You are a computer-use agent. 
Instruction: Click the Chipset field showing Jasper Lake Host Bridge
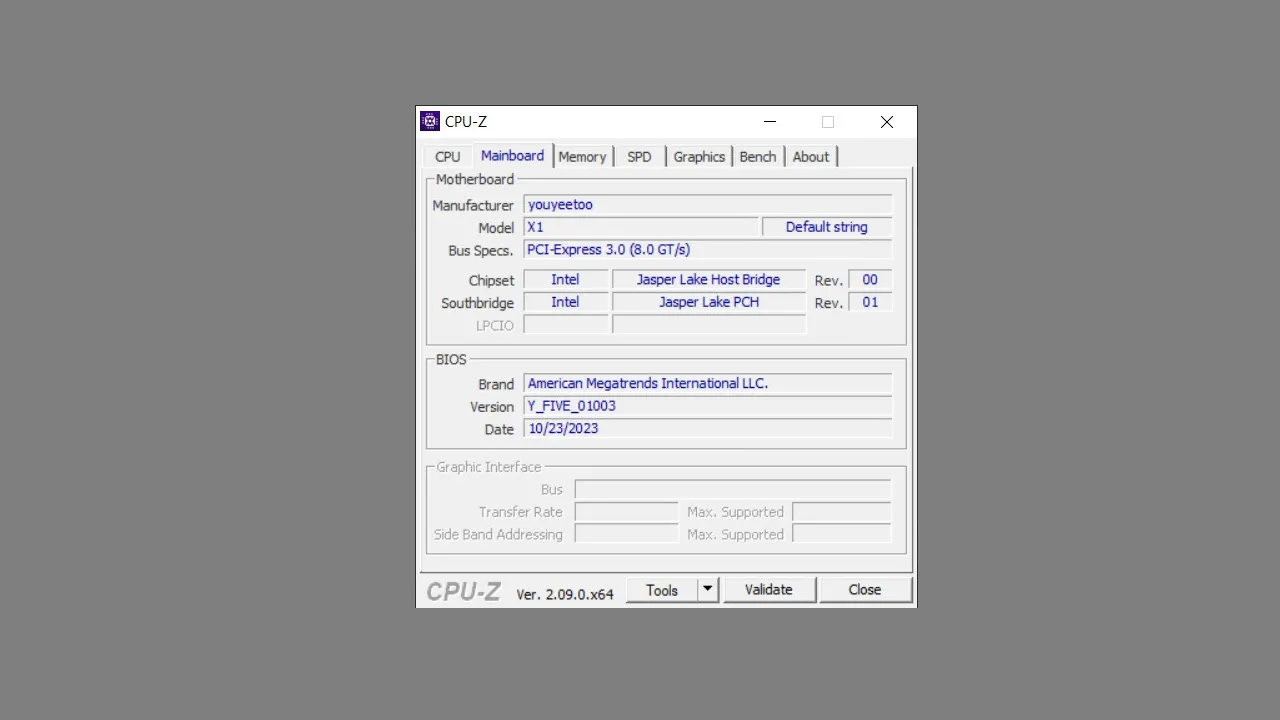click(x=708, y=279)
